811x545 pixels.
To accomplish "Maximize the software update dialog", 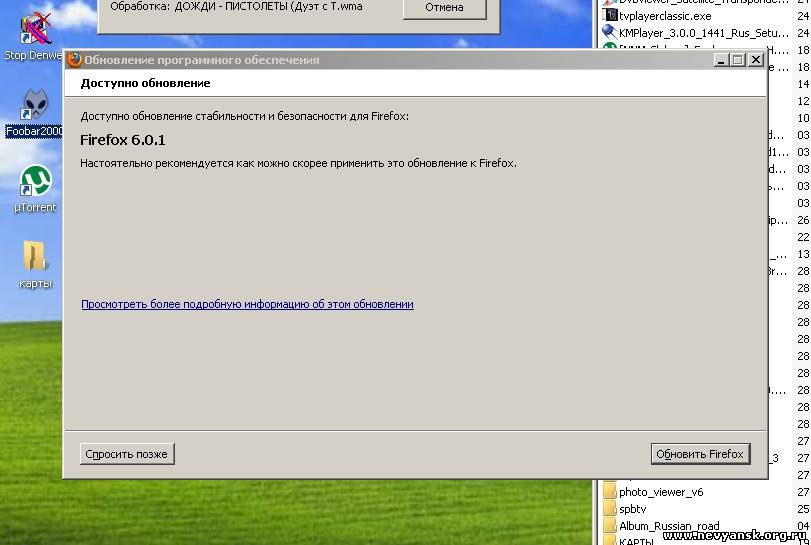I will pos(738,60).
